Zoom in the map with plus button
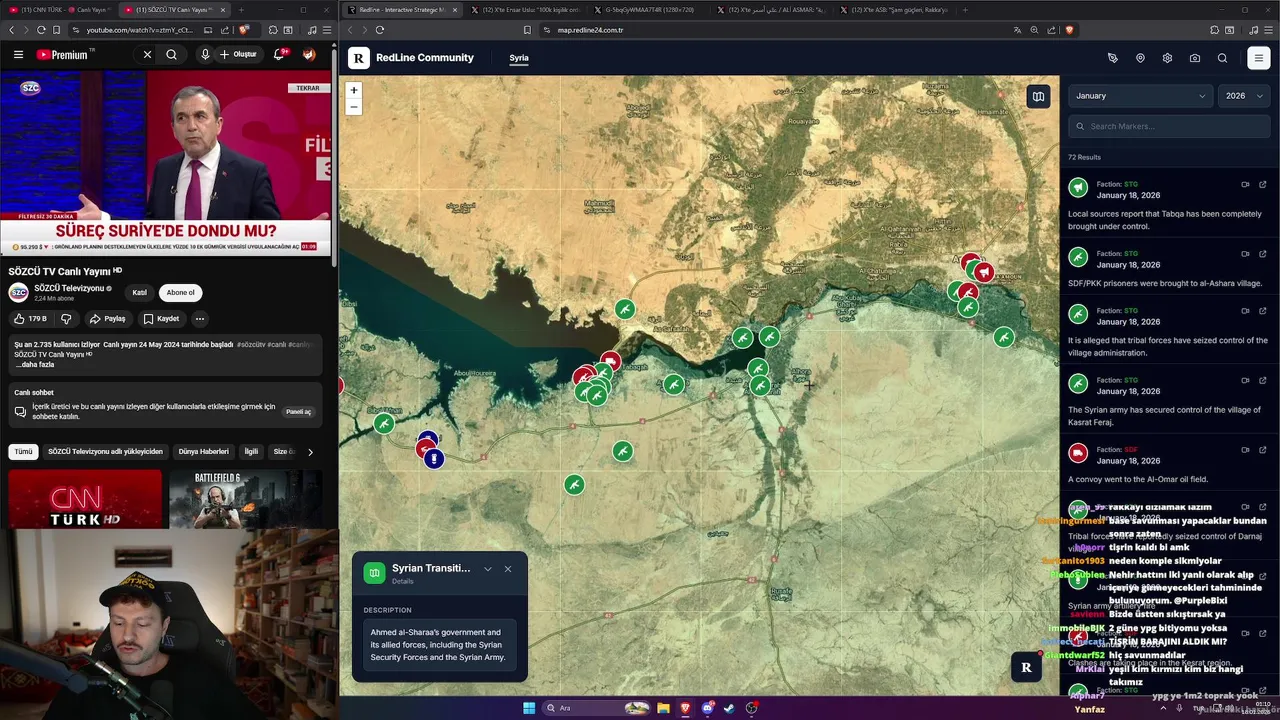 coord(353,90)
